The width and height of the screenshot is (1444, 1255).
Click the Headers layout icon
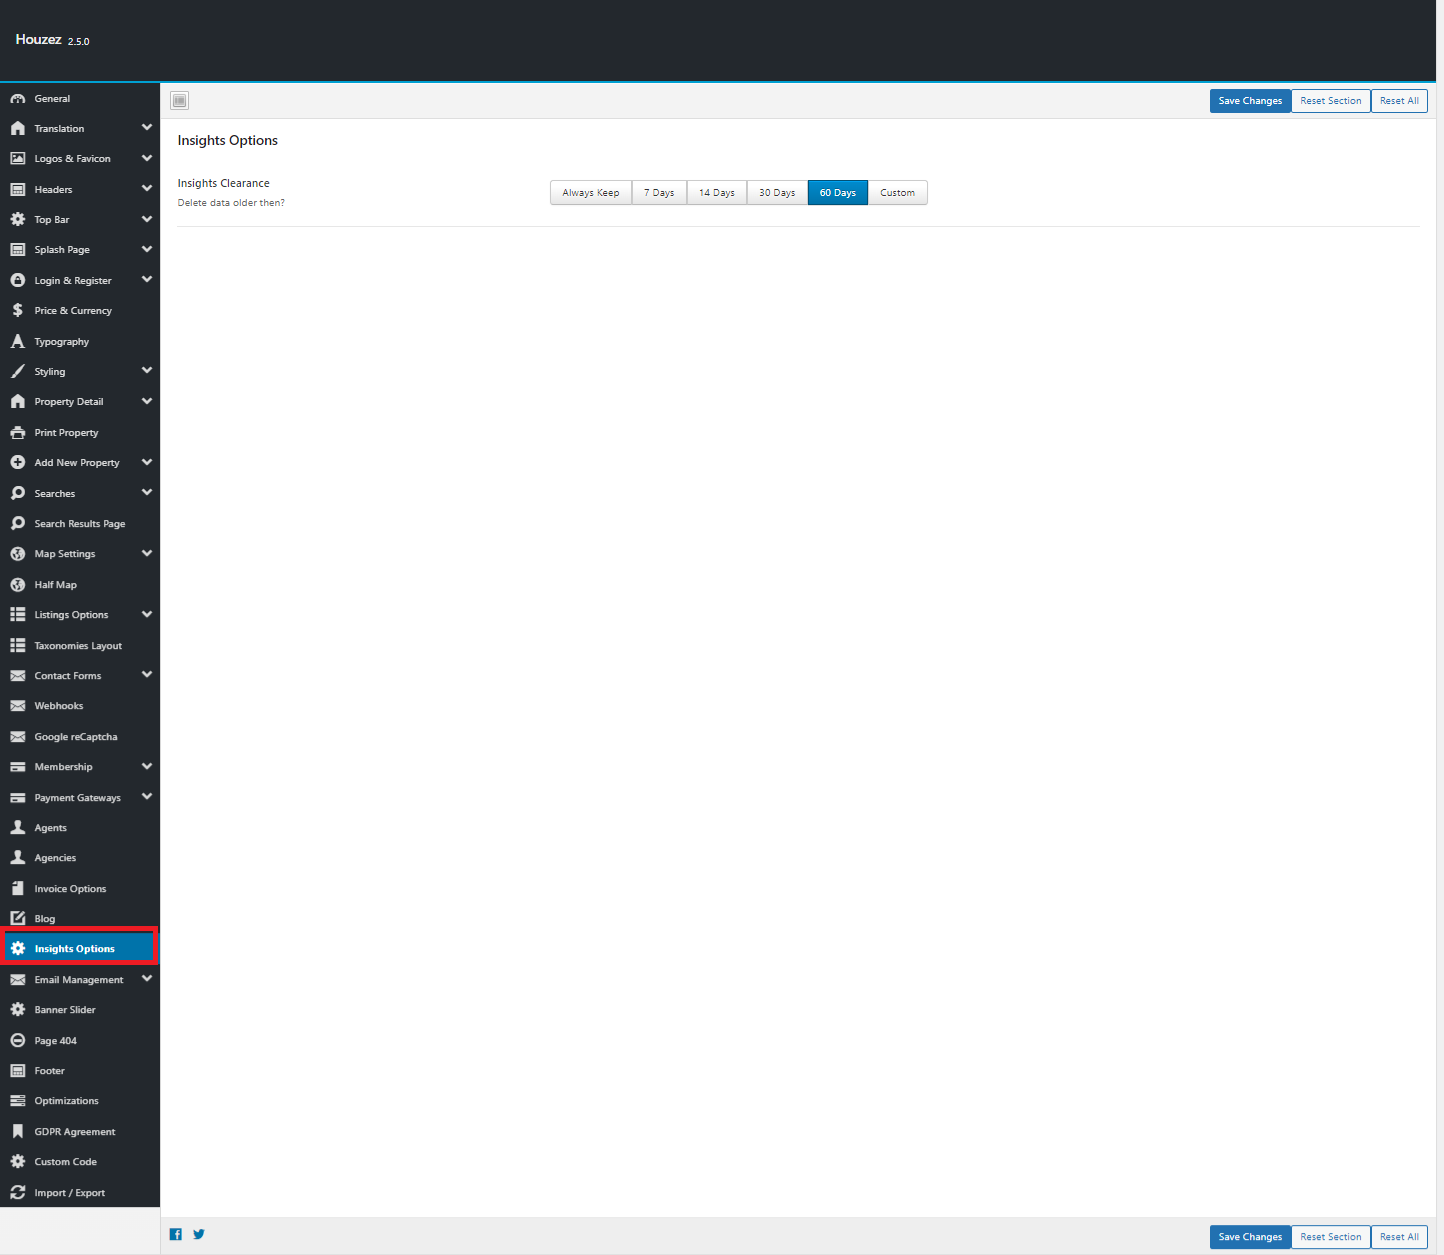(18, 190)
